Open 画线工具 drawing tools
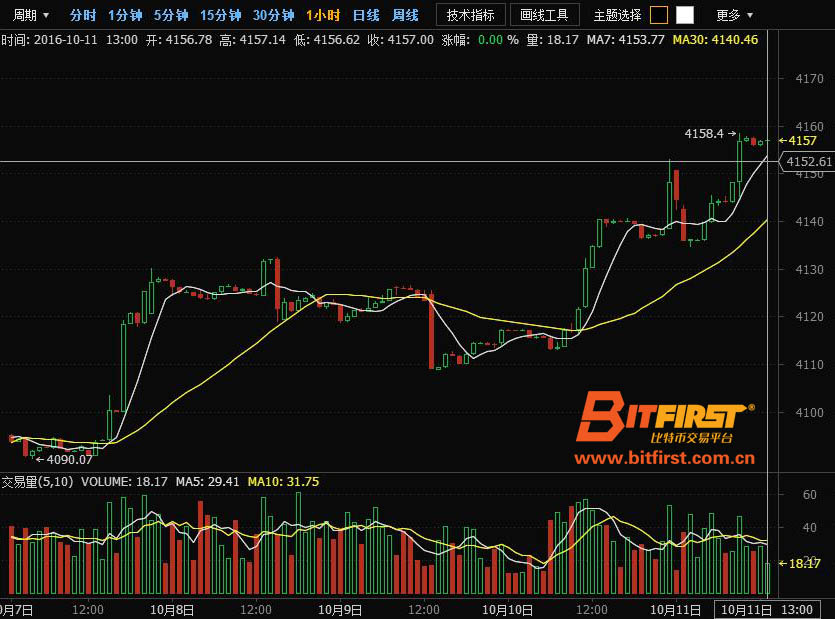 [544, 15]
